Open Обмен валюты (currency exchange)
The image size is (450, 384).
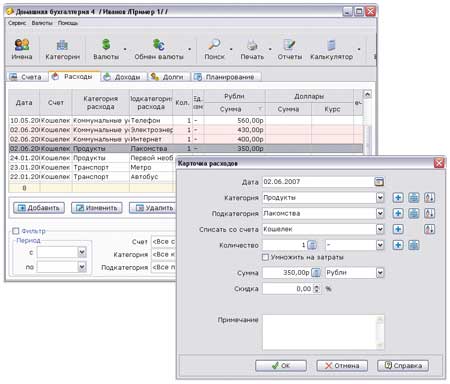click(x=159, y=49)
